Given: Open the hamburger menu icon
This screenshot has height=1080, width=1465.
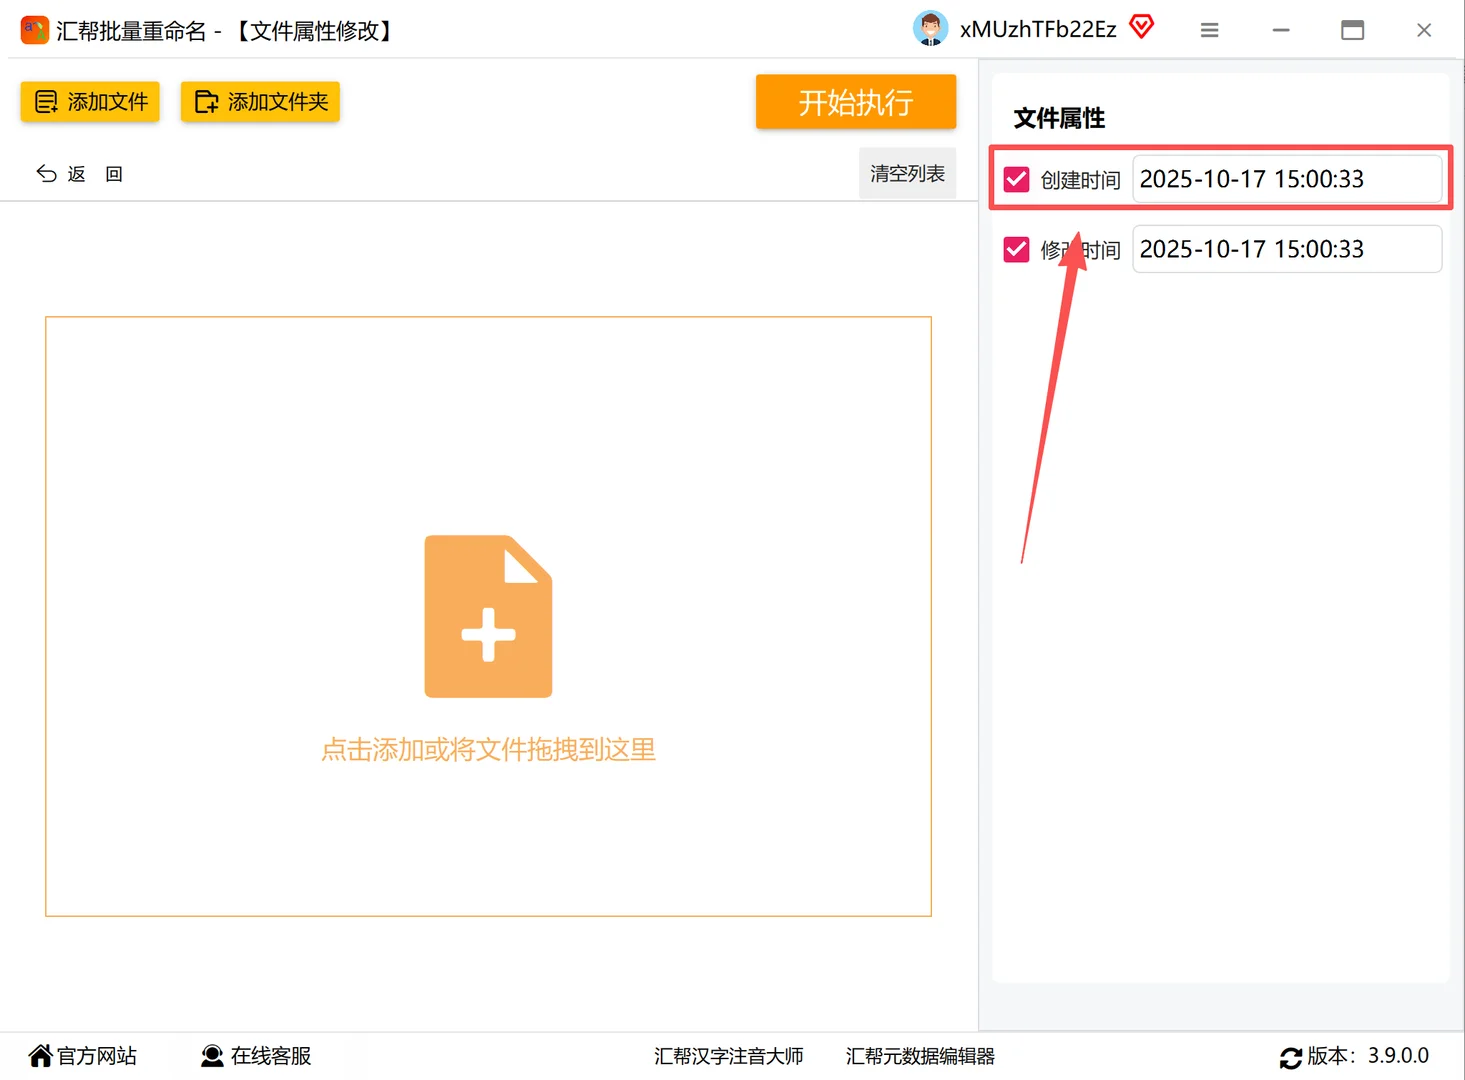Looking at the screenshot, I should (1209, 30).
